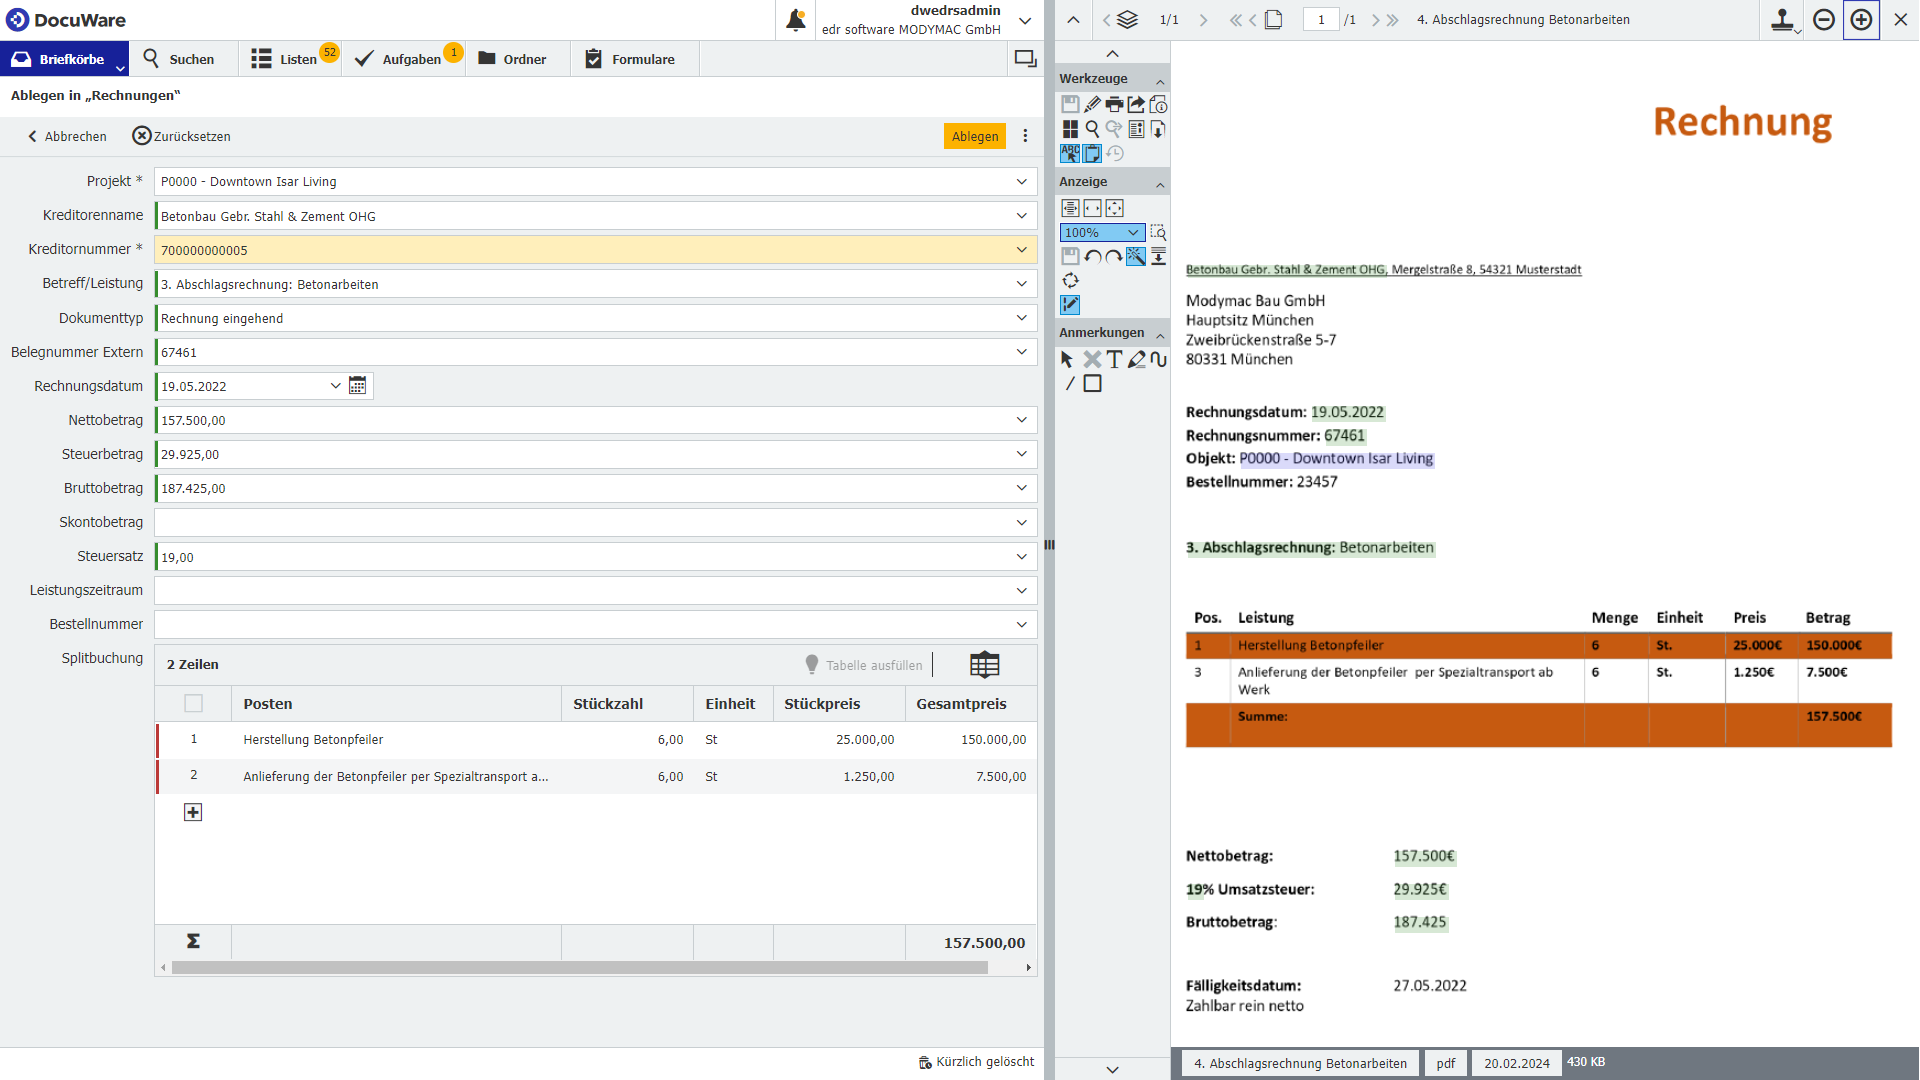
Task: Open index entries icon in Werkzeuge
Action: (x=1136, y=129)
